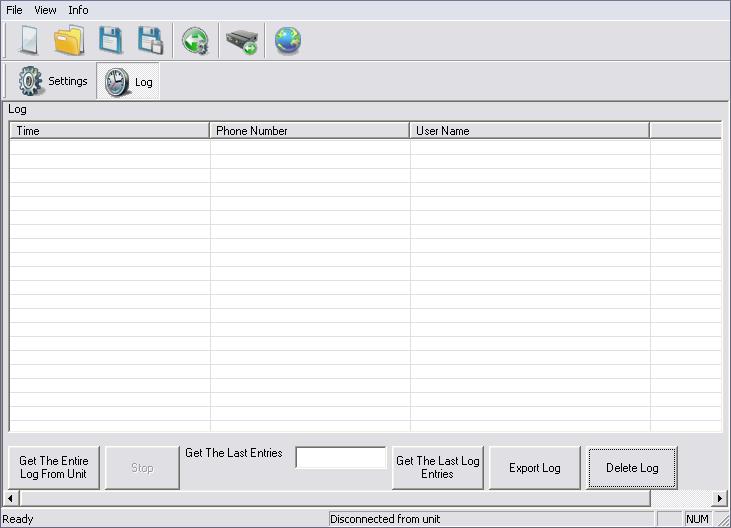731x528 pixels.
Task: Click the New file toolbar icon
Action: pos(29,41)
